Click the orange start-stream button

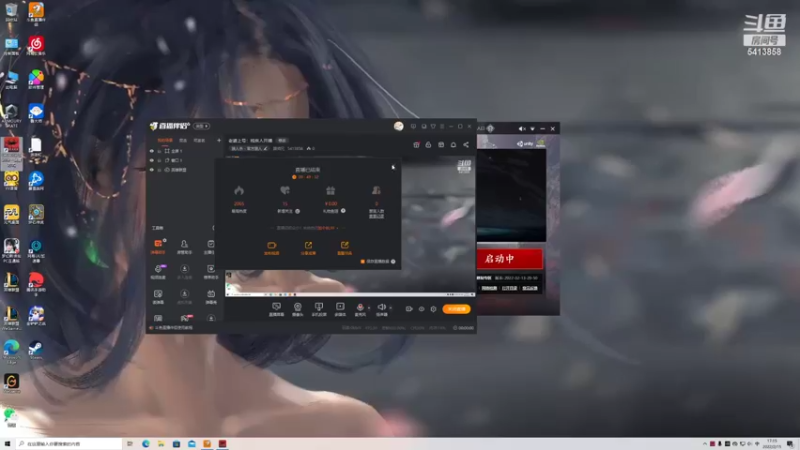[456, 309]
